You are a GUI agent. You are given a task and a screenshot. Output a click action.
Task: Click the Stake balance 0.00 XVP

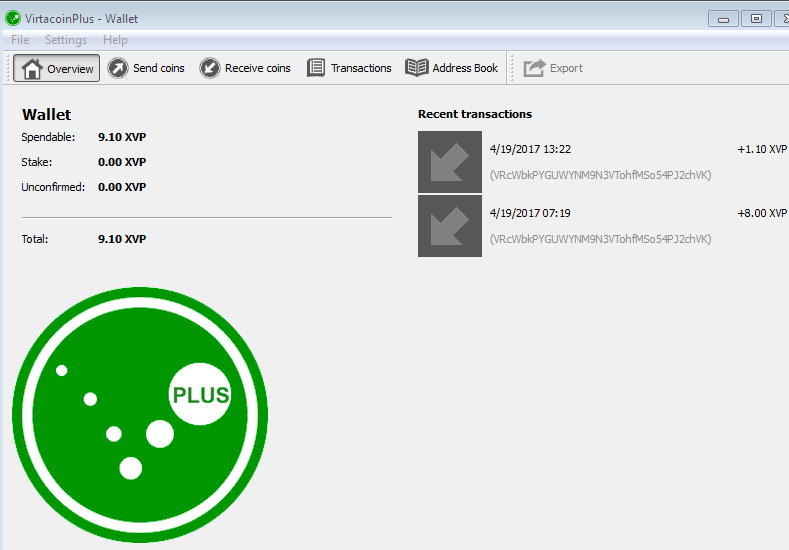[122, 163]
